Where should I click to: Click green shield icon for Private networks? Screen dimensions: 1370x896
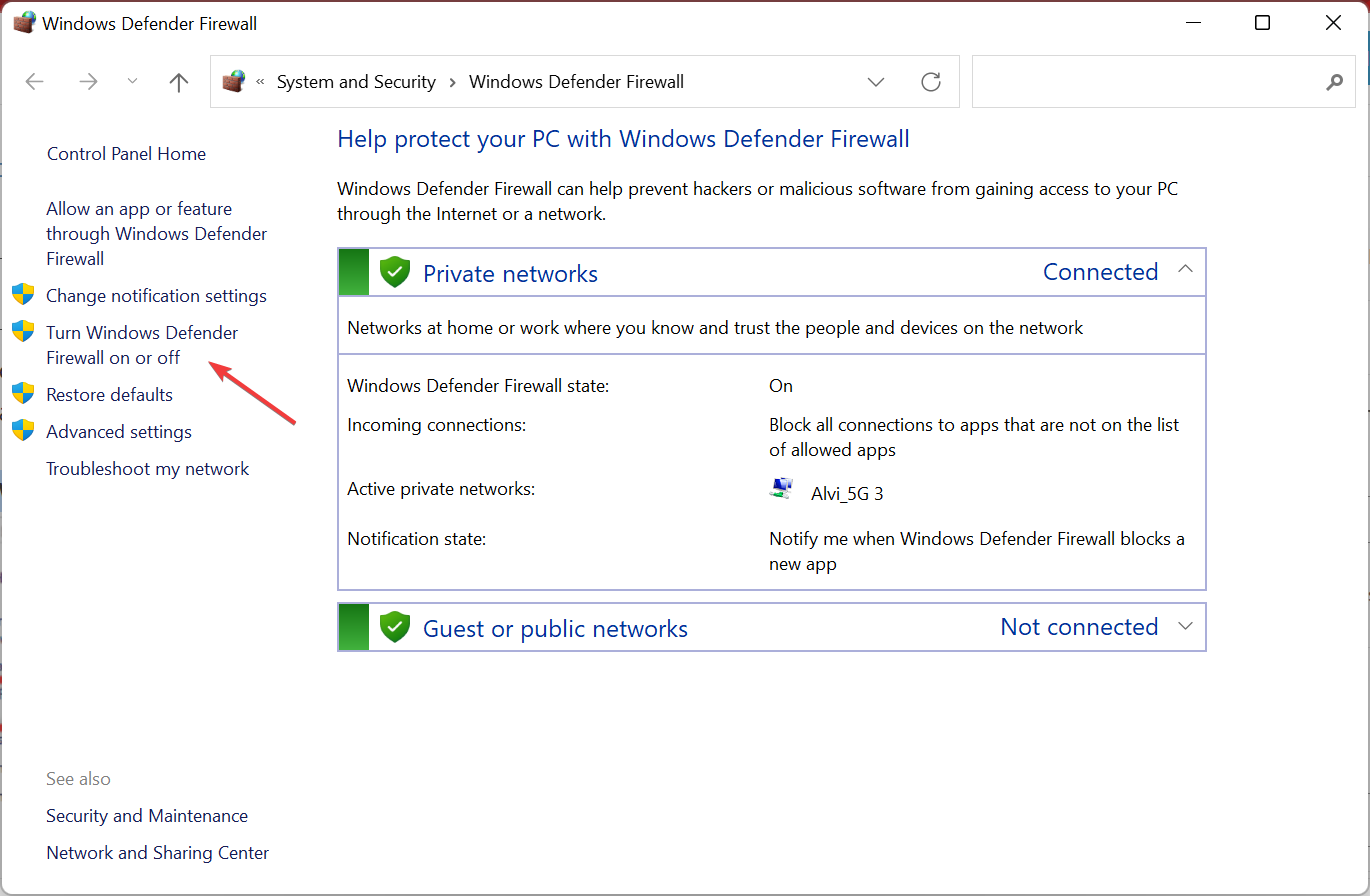pos(396,272)
